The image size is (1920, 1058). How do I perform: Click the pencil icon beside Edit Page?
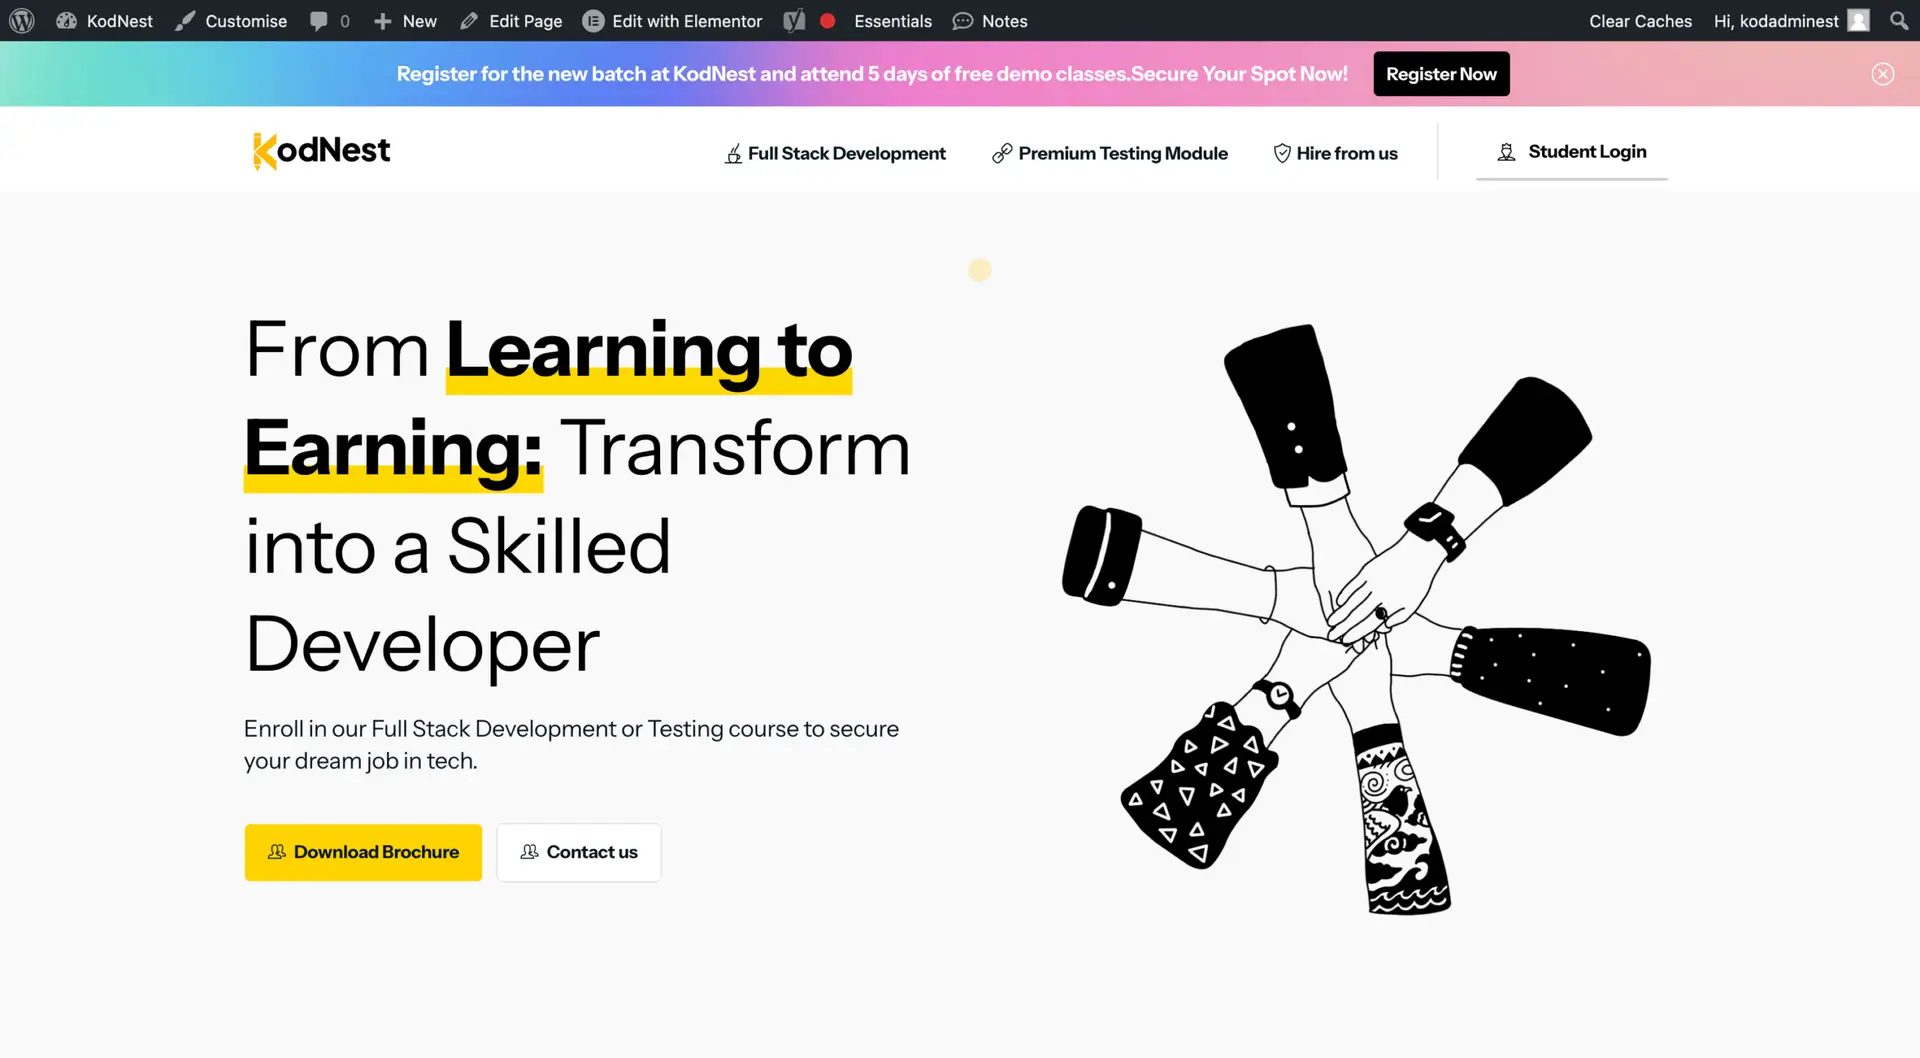(469, 21)
